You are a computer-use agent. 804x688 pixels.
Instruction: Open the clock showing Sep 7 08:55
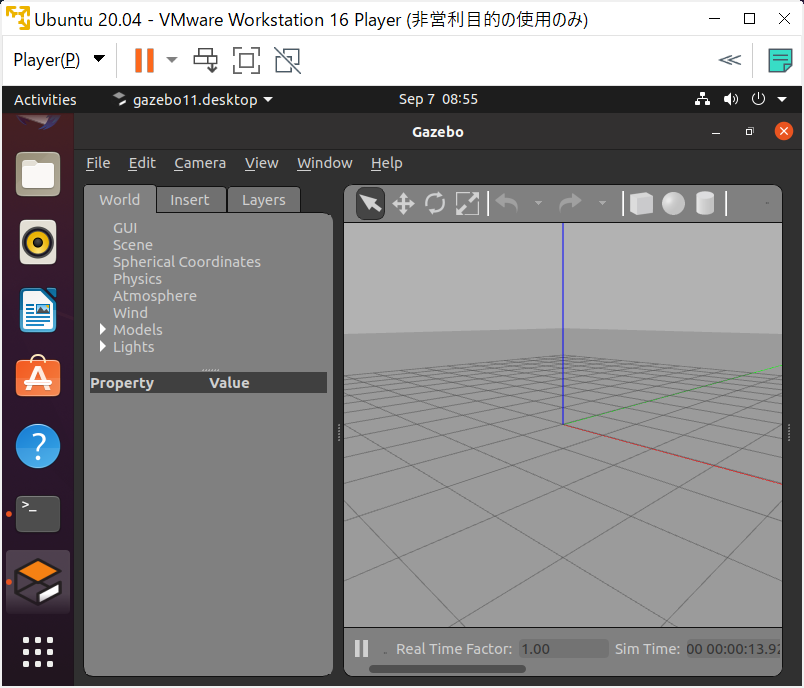(438, 99)
